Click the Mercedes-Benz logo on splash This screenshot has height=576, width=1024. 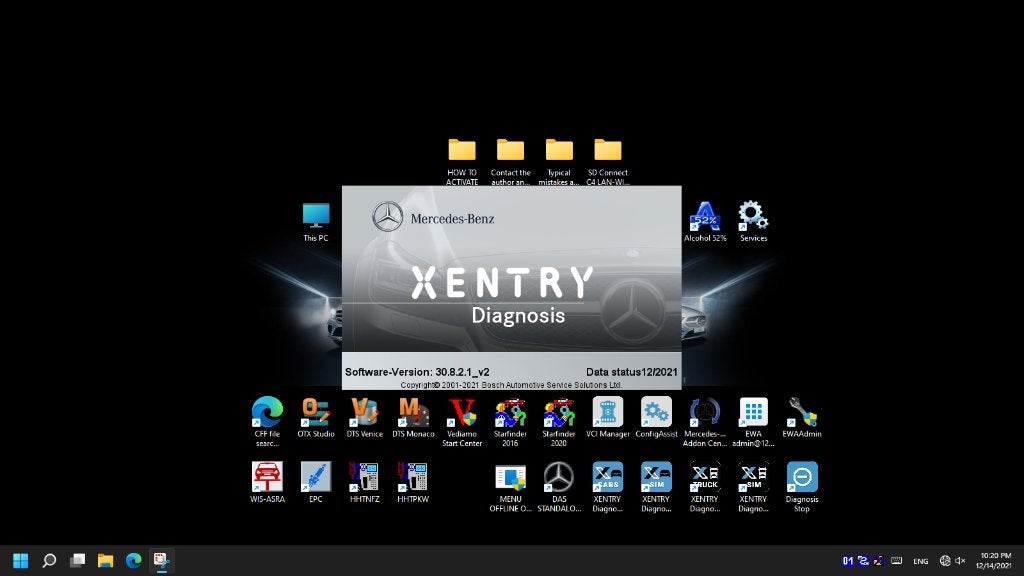(x=433, y=217)
